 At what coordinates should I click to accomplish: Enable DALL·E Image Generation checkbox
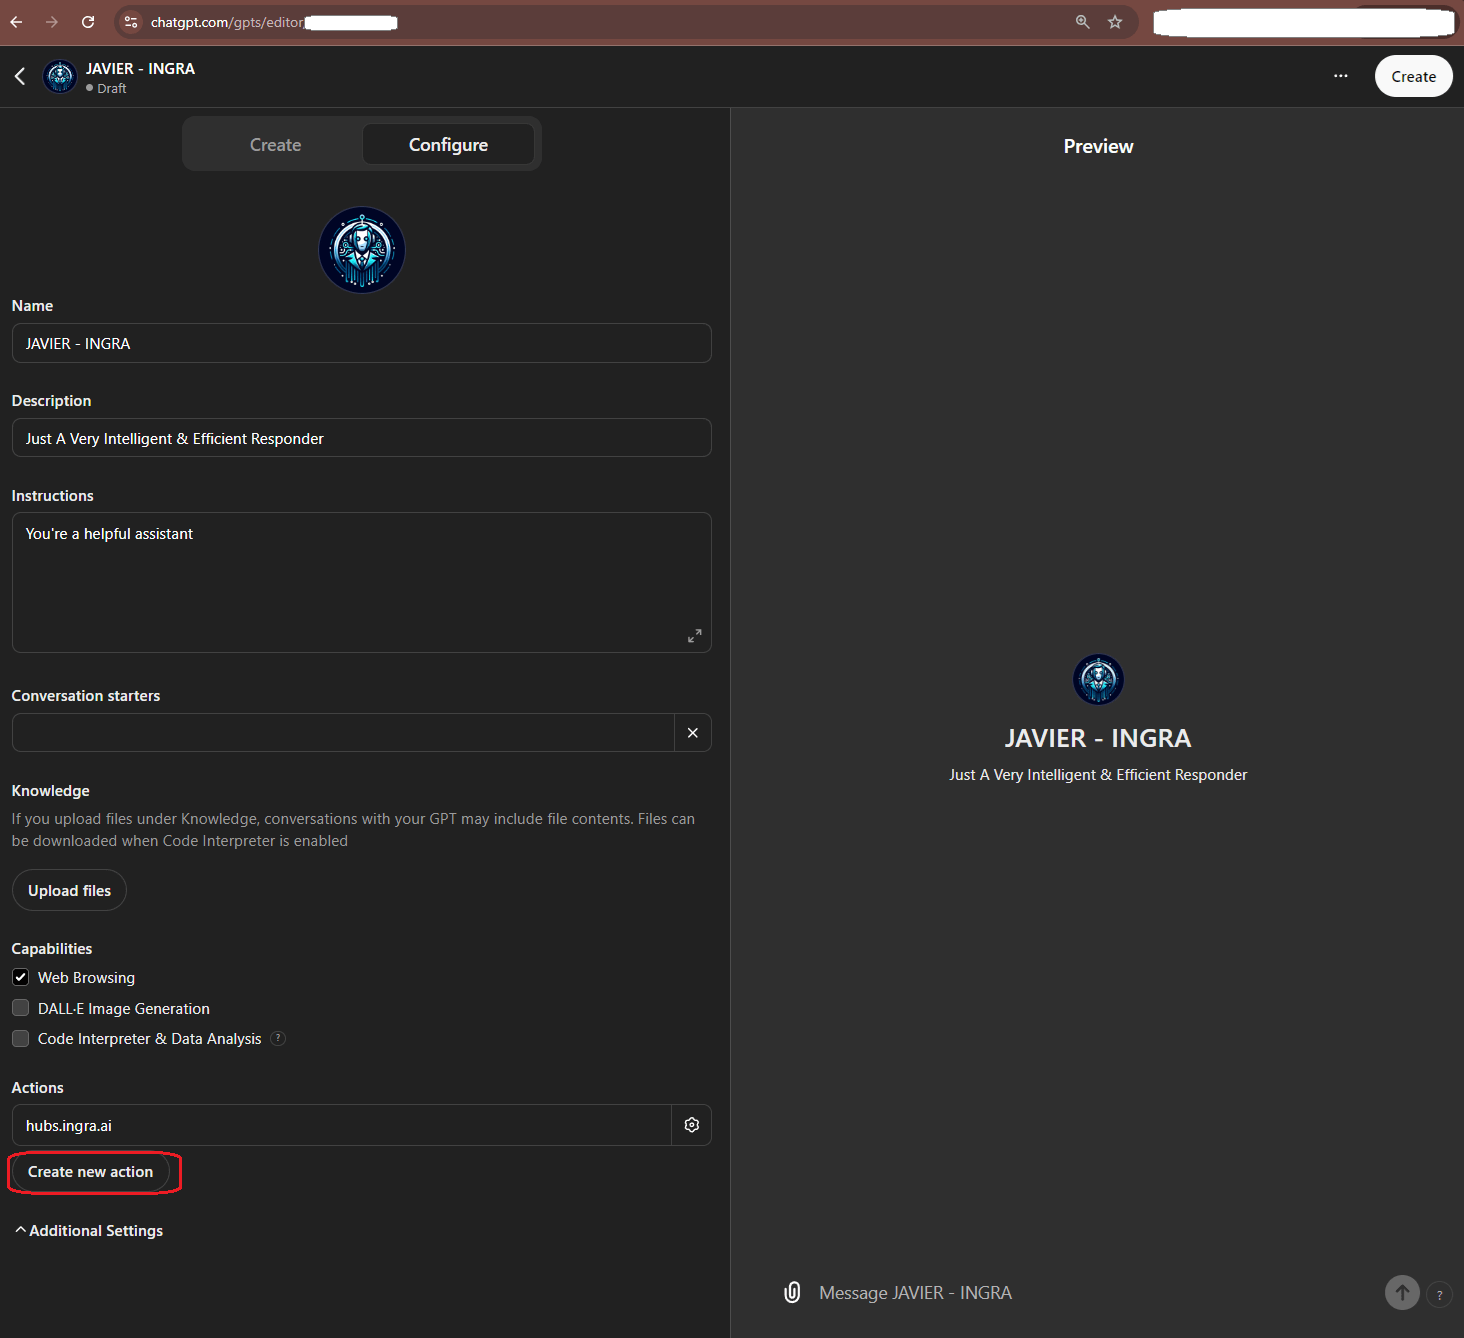tap(20, 1008)
